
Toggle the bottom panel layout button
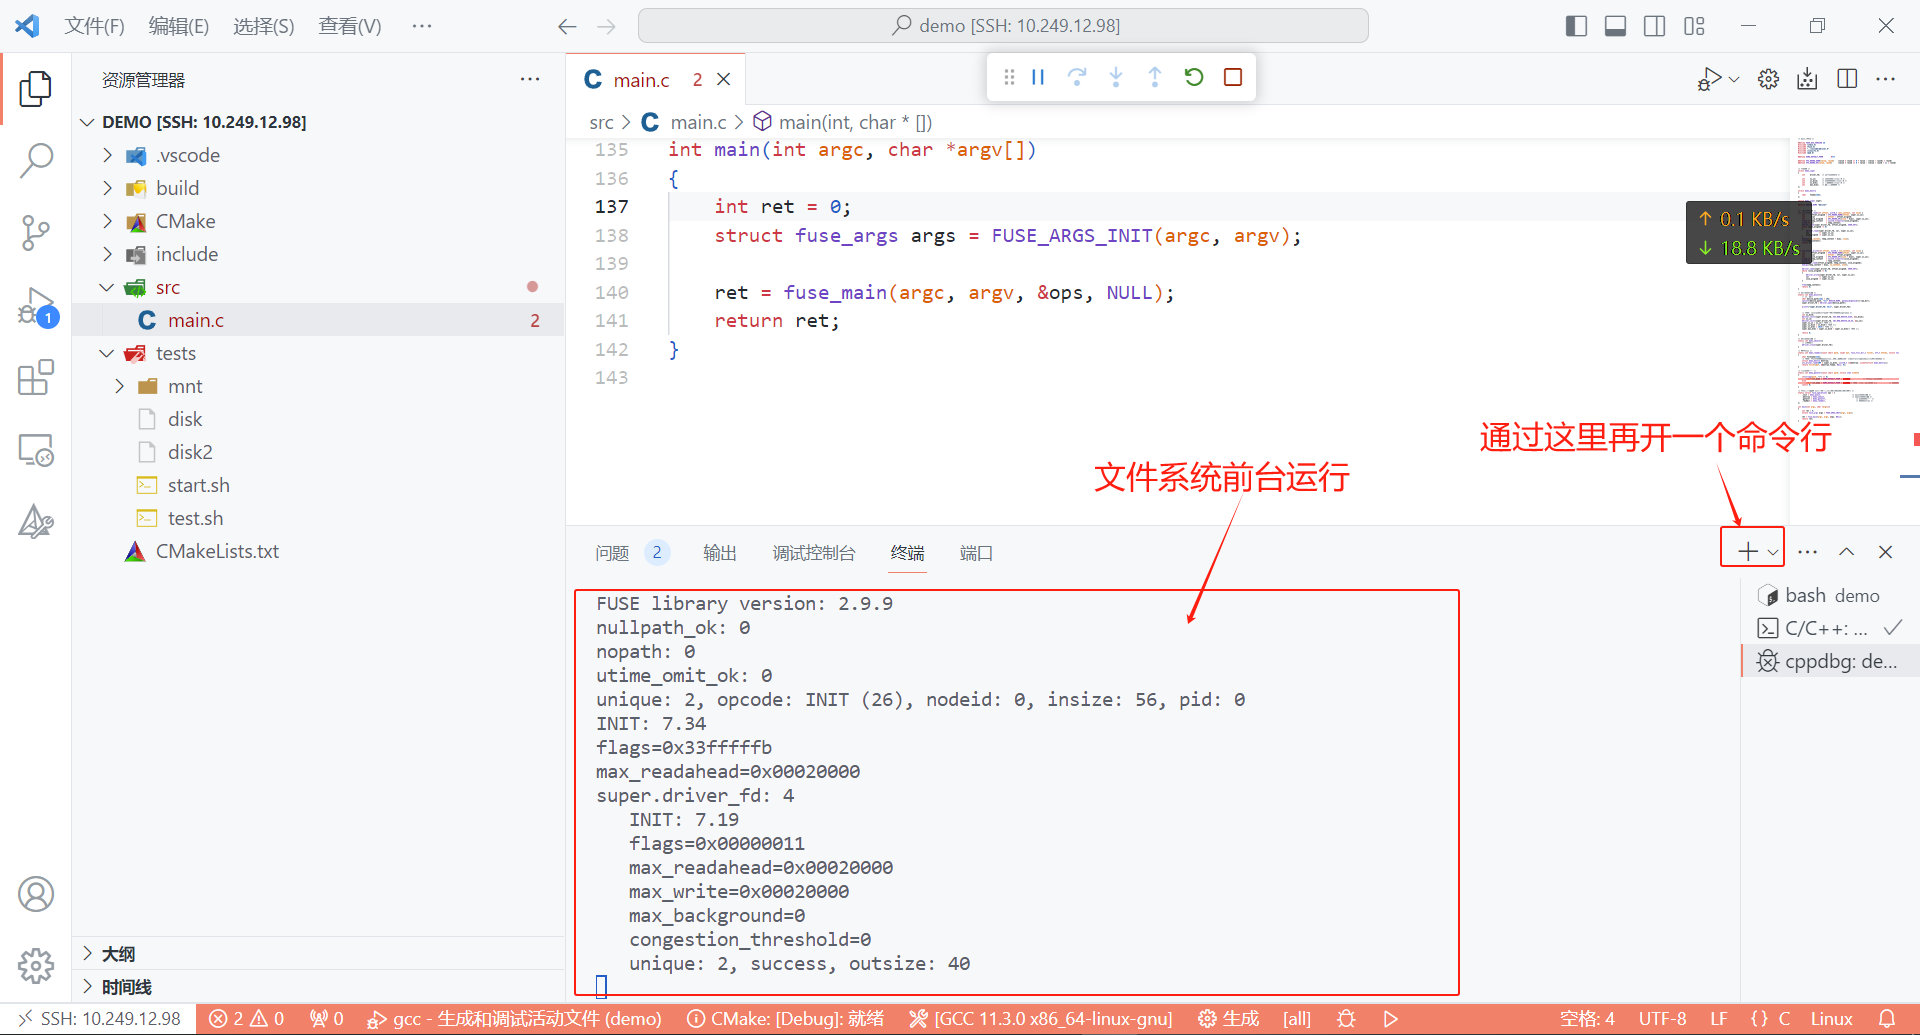(1615, 26)
